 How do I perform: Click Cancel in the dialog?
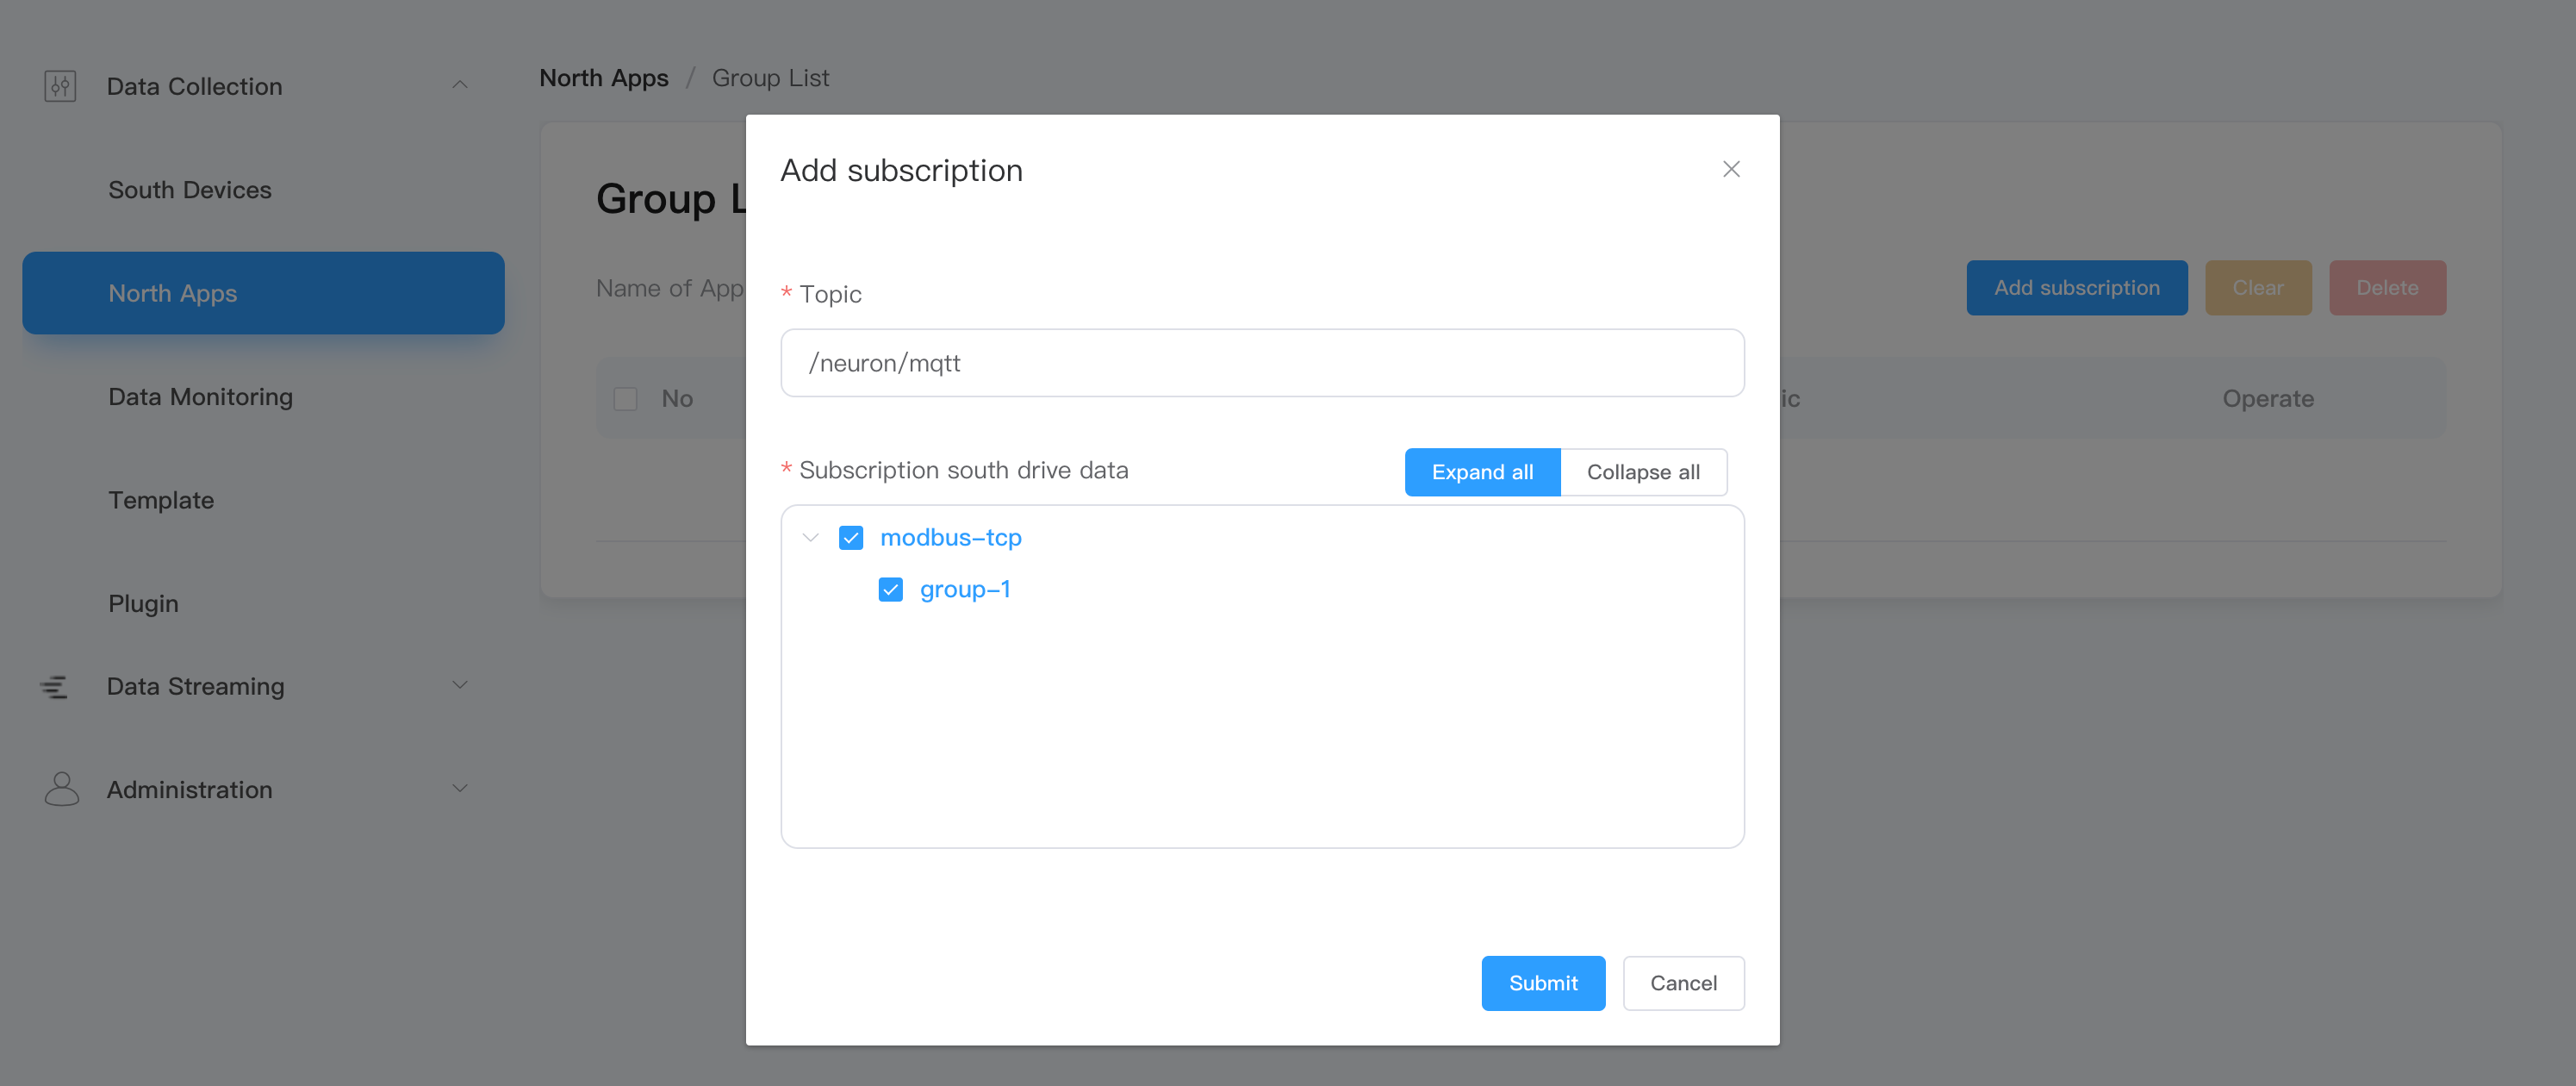[x=1683, y=983]
